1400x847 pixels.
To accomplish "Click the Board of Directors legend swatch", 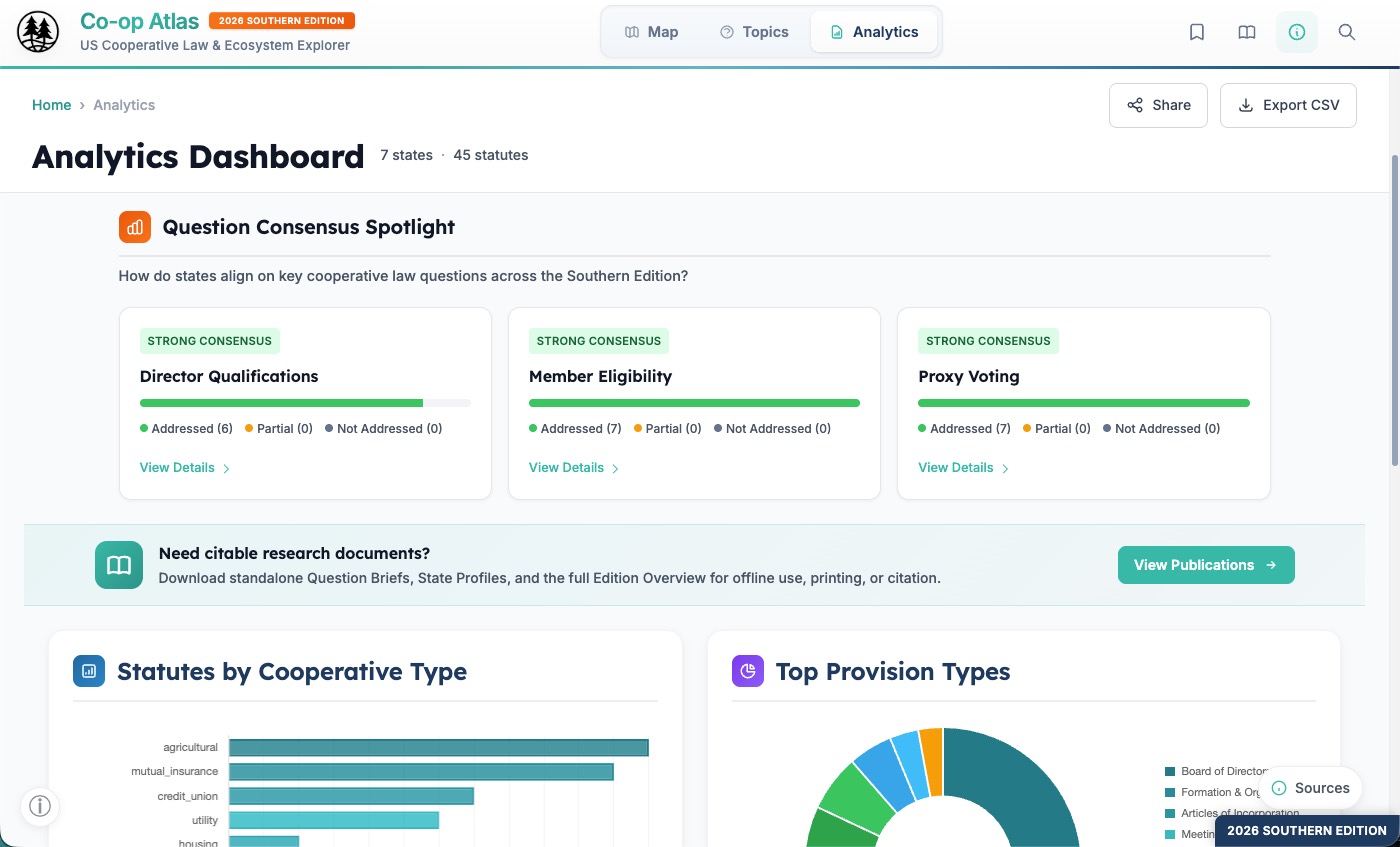I will tap(1170, 771).
